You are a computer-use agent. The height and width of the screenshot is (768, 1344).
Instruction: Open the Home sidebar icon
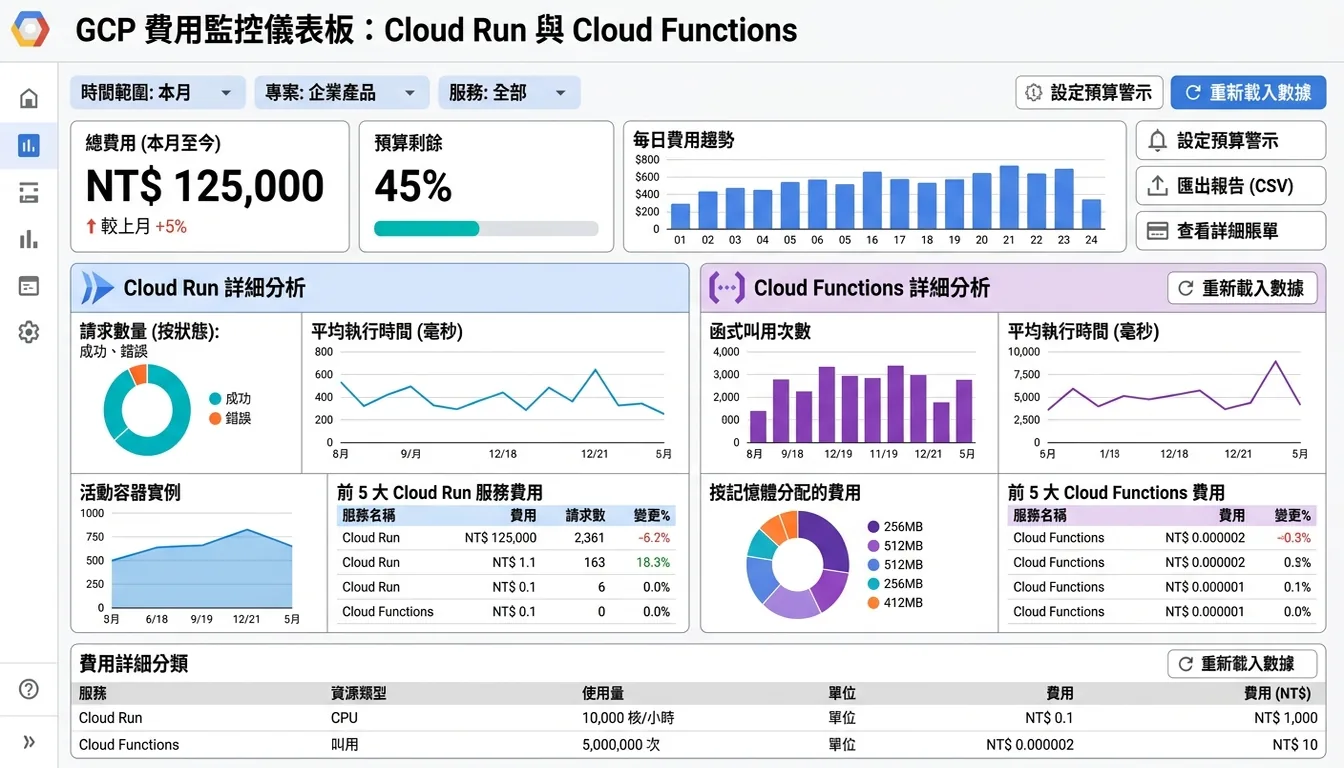29,98
